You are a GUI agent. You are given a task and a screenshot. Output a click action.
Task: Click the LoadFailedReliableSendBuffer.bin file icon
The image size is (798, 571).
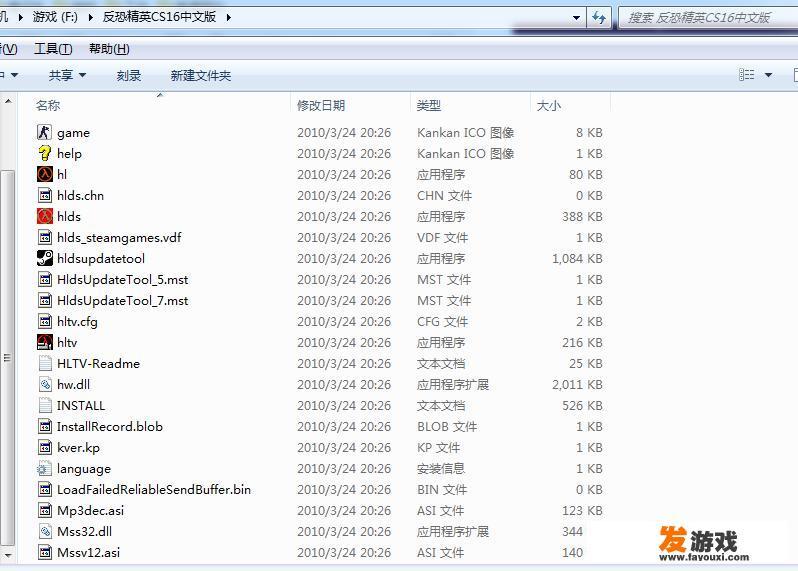(45, 489)
